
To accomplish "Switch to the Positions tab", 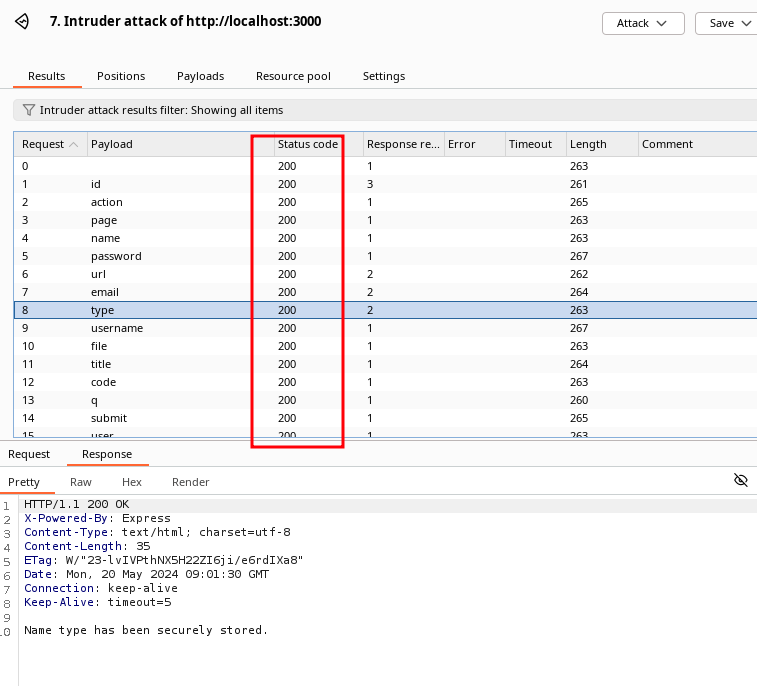I will pyautogui.click(x=121, y=76).
